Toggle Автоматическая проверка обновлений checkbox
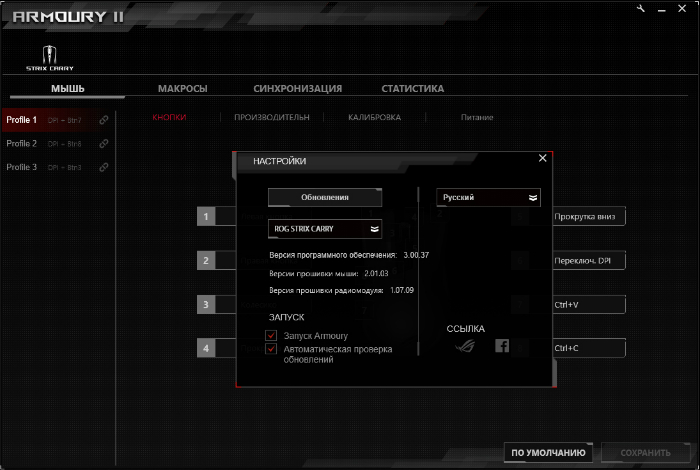 271,349
